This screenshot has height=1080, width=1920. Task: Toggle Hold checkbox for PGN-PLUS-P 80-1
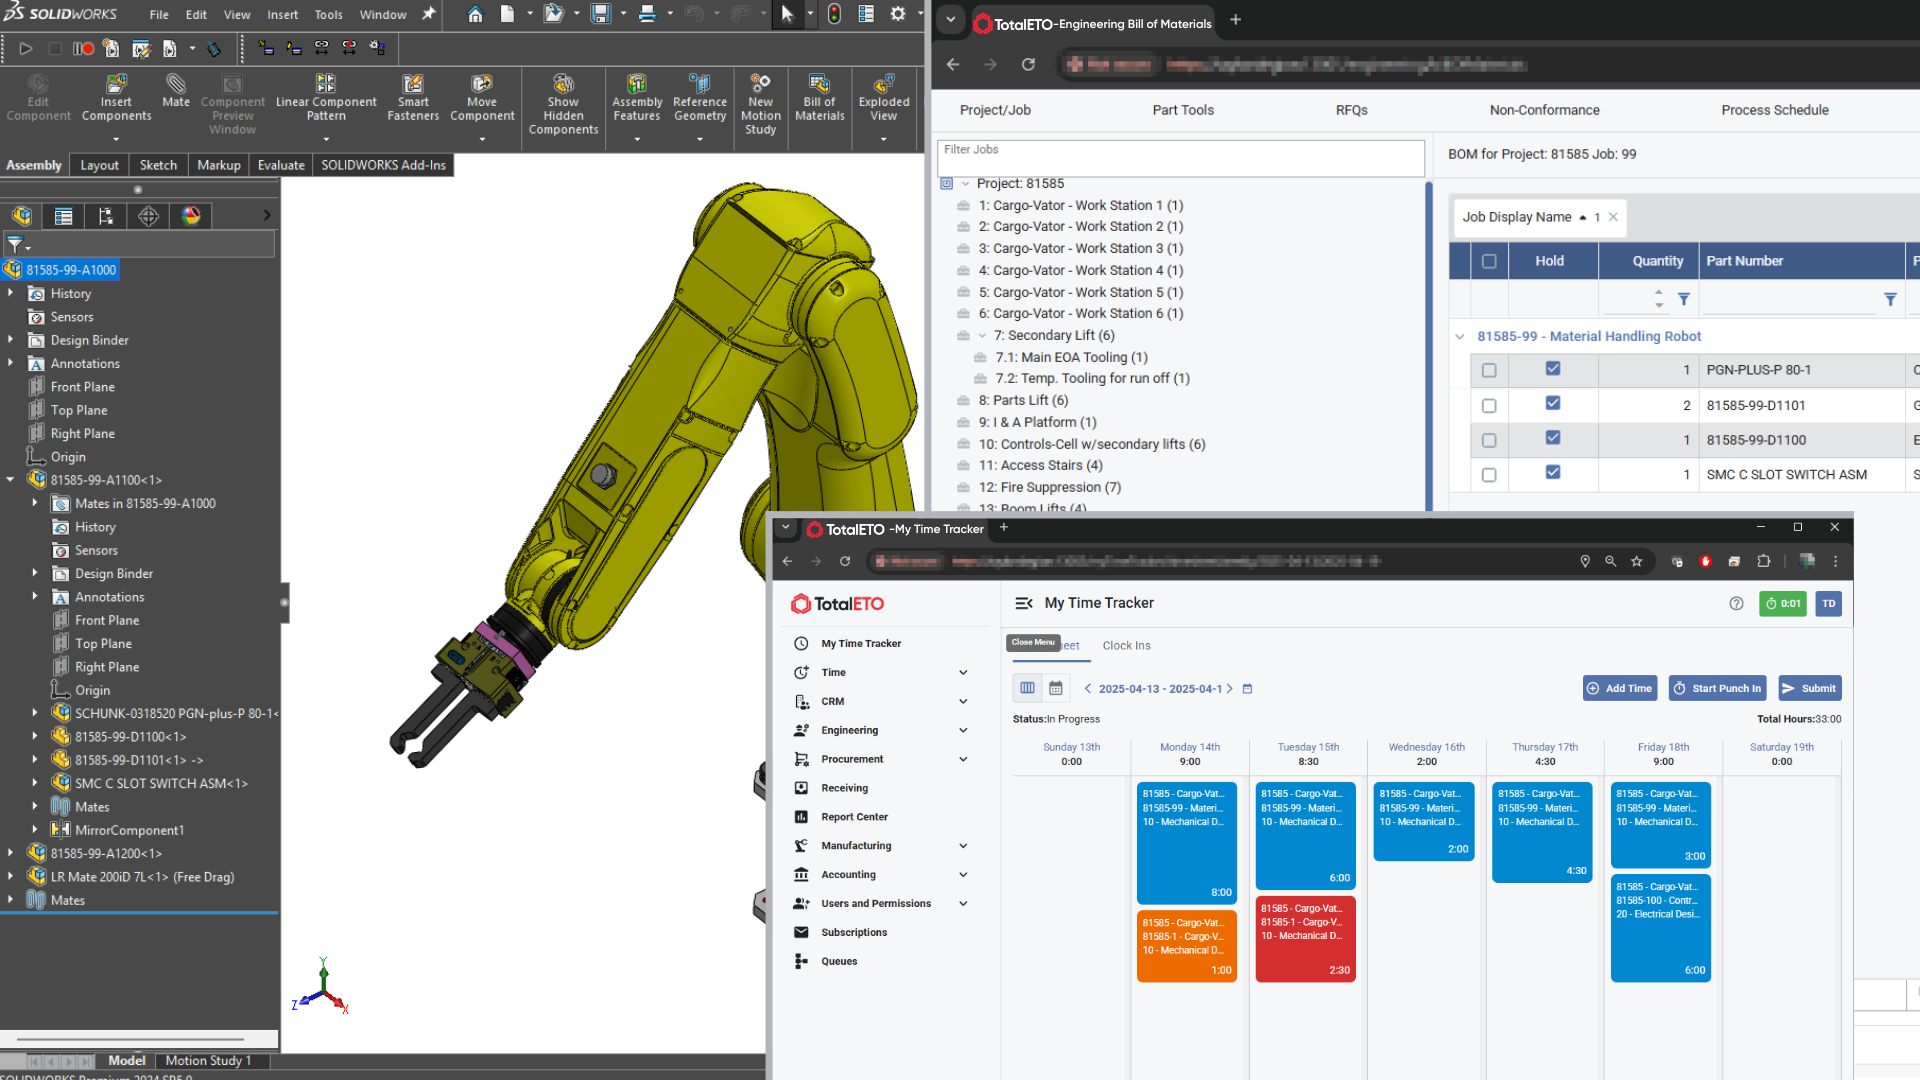[x=1553, y=368]
